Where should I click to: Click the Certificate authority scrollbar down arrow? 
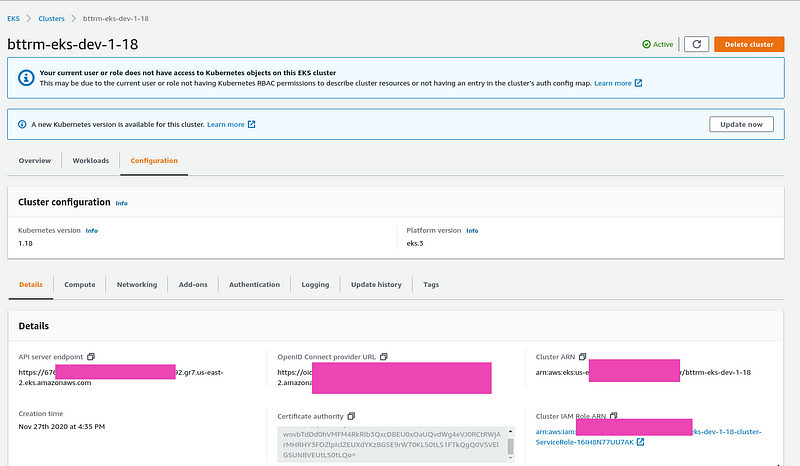tap(510, 458)
